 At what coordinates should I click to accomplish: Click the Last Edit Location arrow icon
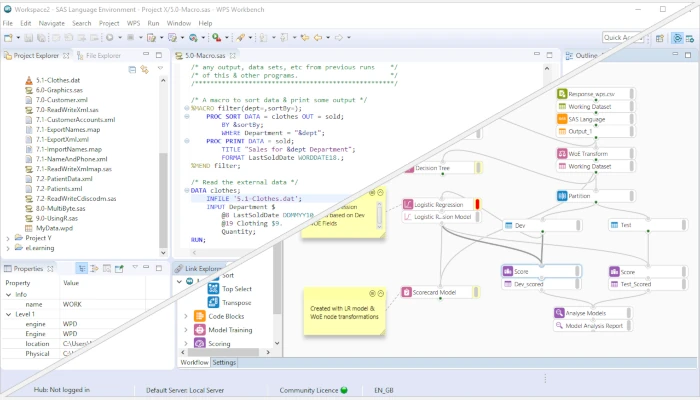coord(305,38)
